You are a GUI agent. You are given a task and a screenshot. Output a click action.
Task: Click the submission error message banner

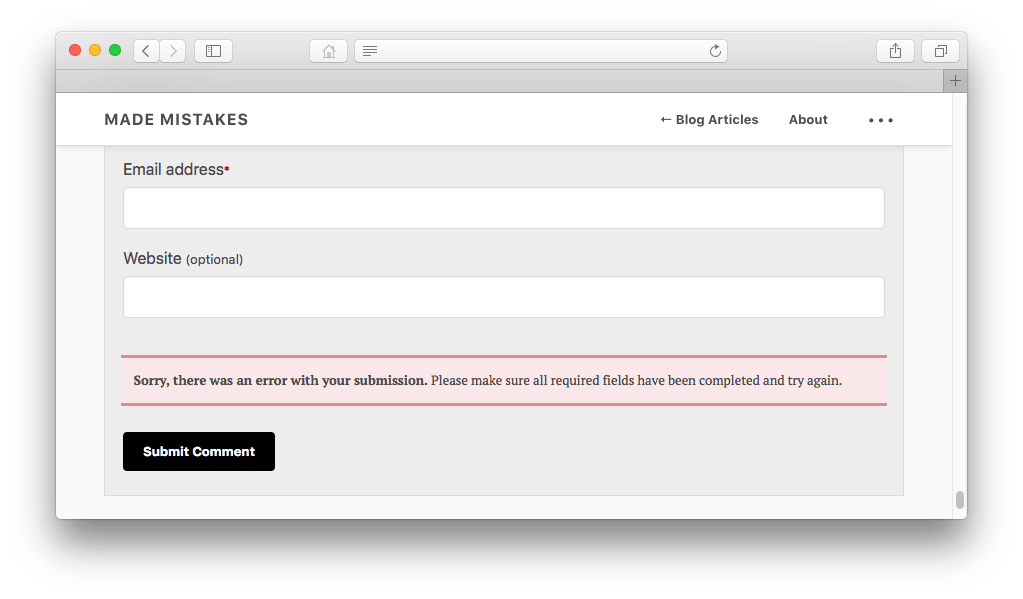pos(503,380)
